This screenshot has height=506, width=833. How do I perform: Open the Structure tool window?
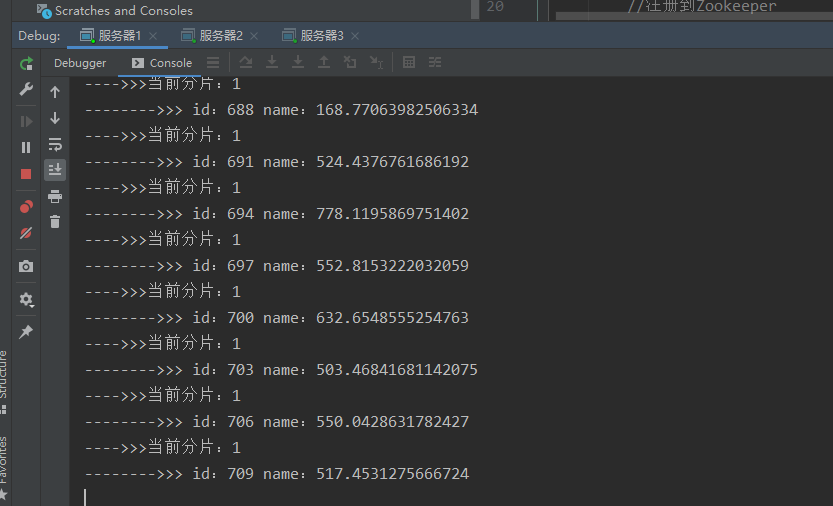point(4,382)
